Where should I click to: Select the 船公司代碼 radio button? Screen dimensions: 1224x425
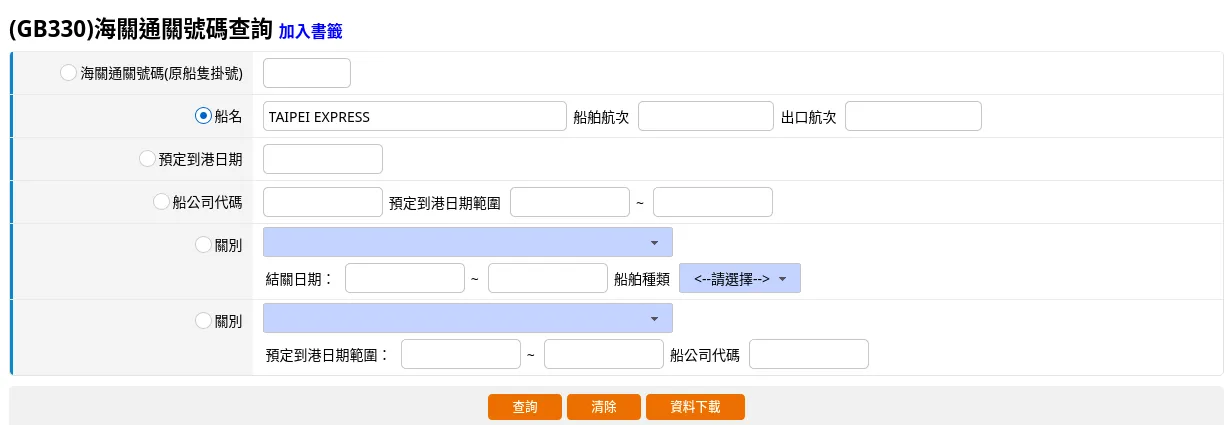[161, 201]
